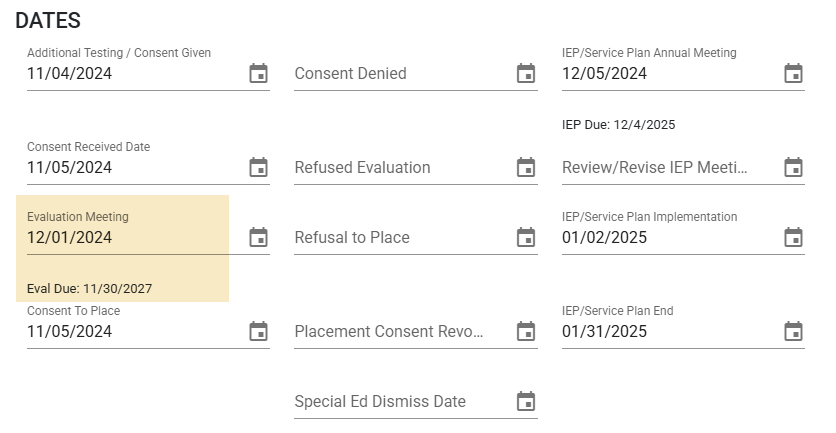Open calendar for Evaluation Meeting date
This screenshot has width=836, height=433.
(259, 238)
